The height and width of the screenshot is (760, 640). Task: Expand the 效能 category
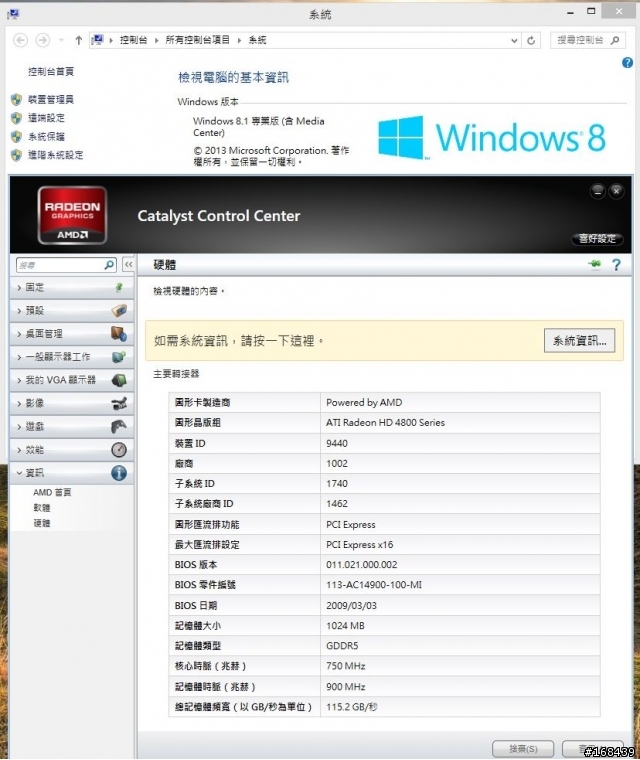tap(71, 450)
